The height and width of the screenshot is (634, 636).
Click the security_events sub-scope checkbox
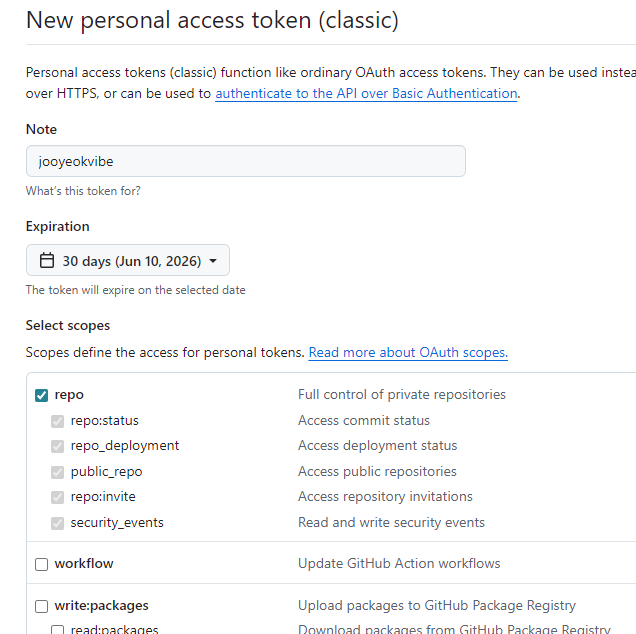coord(58,523)
